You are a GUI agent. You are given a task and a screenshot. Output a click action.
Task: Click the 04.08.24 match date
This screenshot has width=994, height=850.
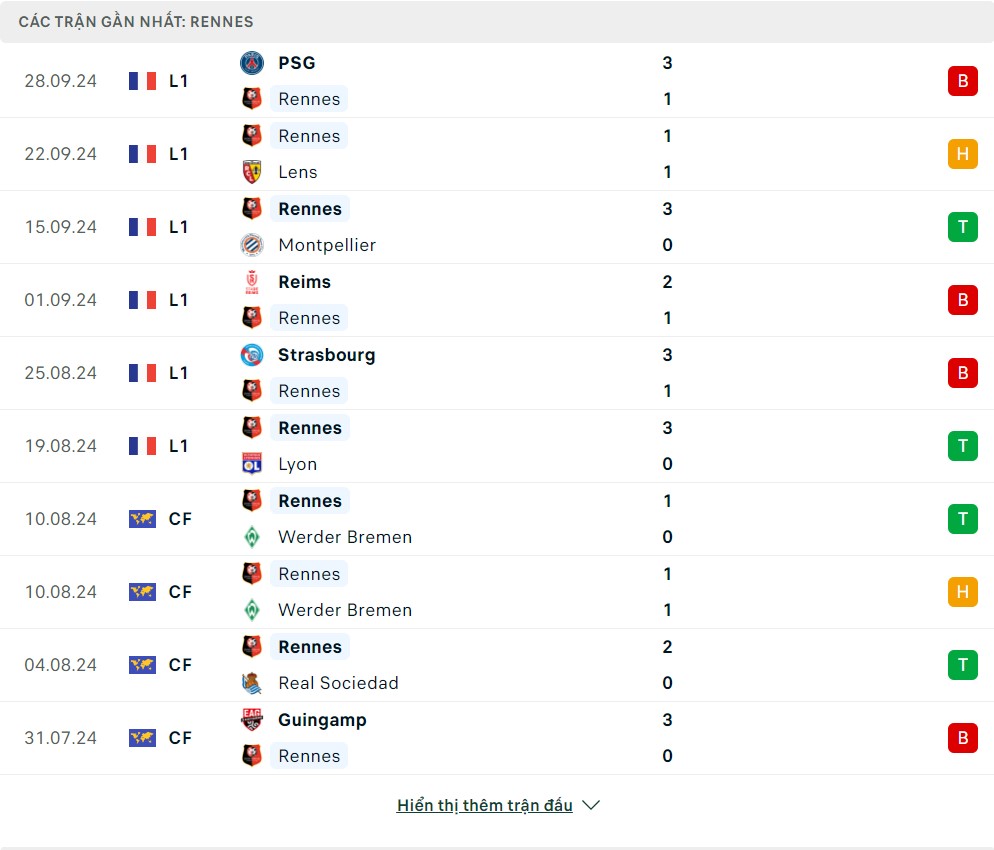point(61,665)
